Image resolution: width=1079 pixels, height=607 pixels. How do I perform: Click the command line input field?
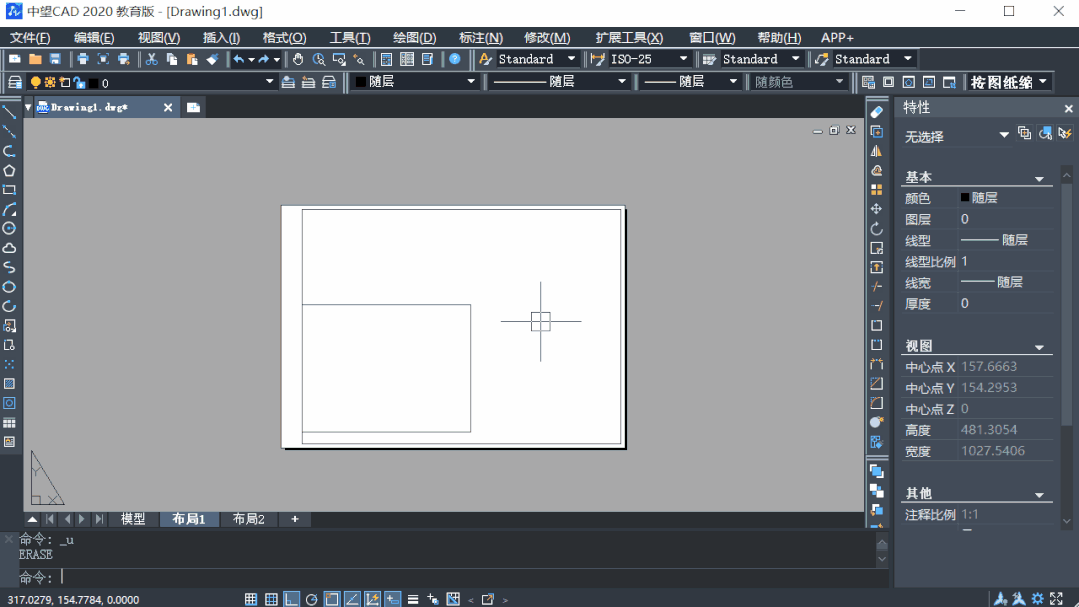point(468,577)
